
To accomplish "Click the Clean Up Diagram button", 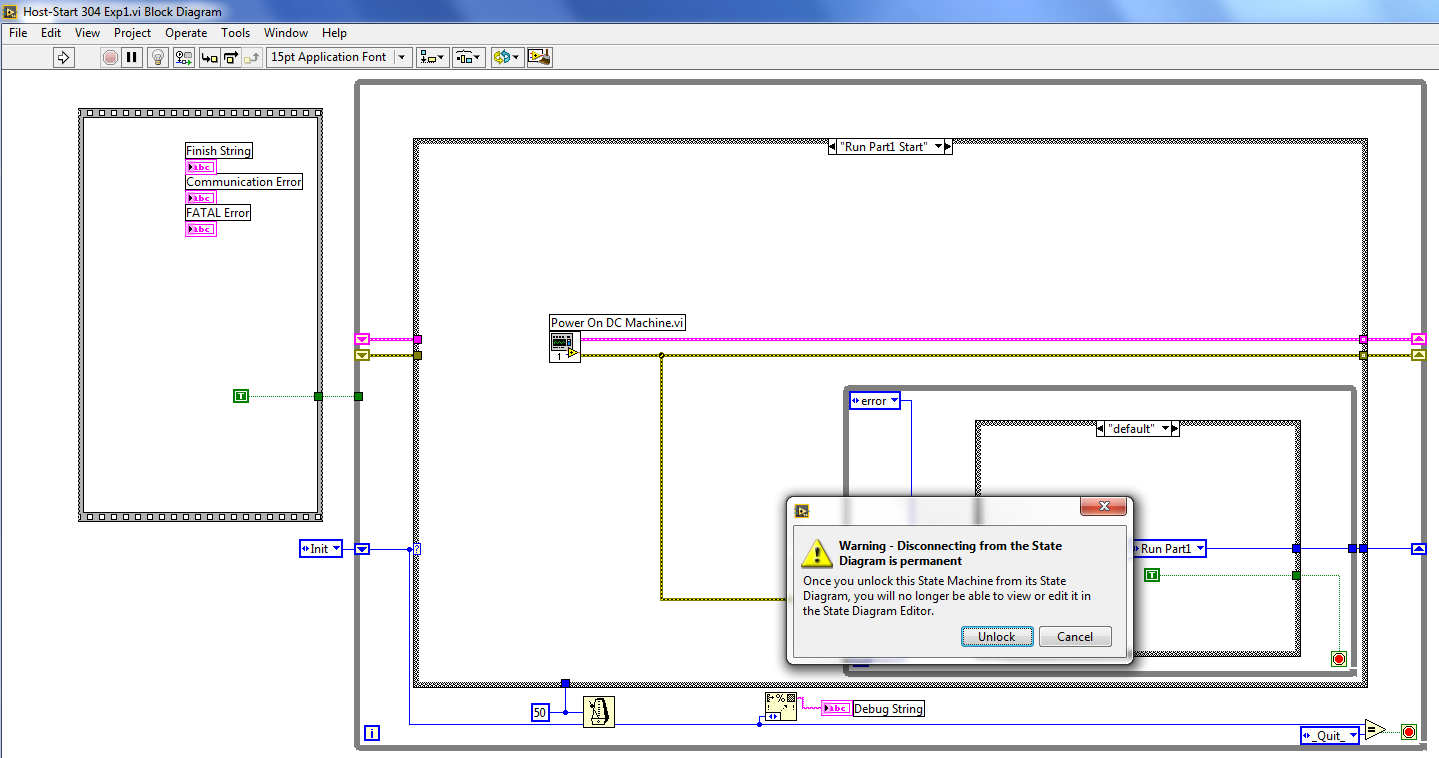I will pos(539,57).
